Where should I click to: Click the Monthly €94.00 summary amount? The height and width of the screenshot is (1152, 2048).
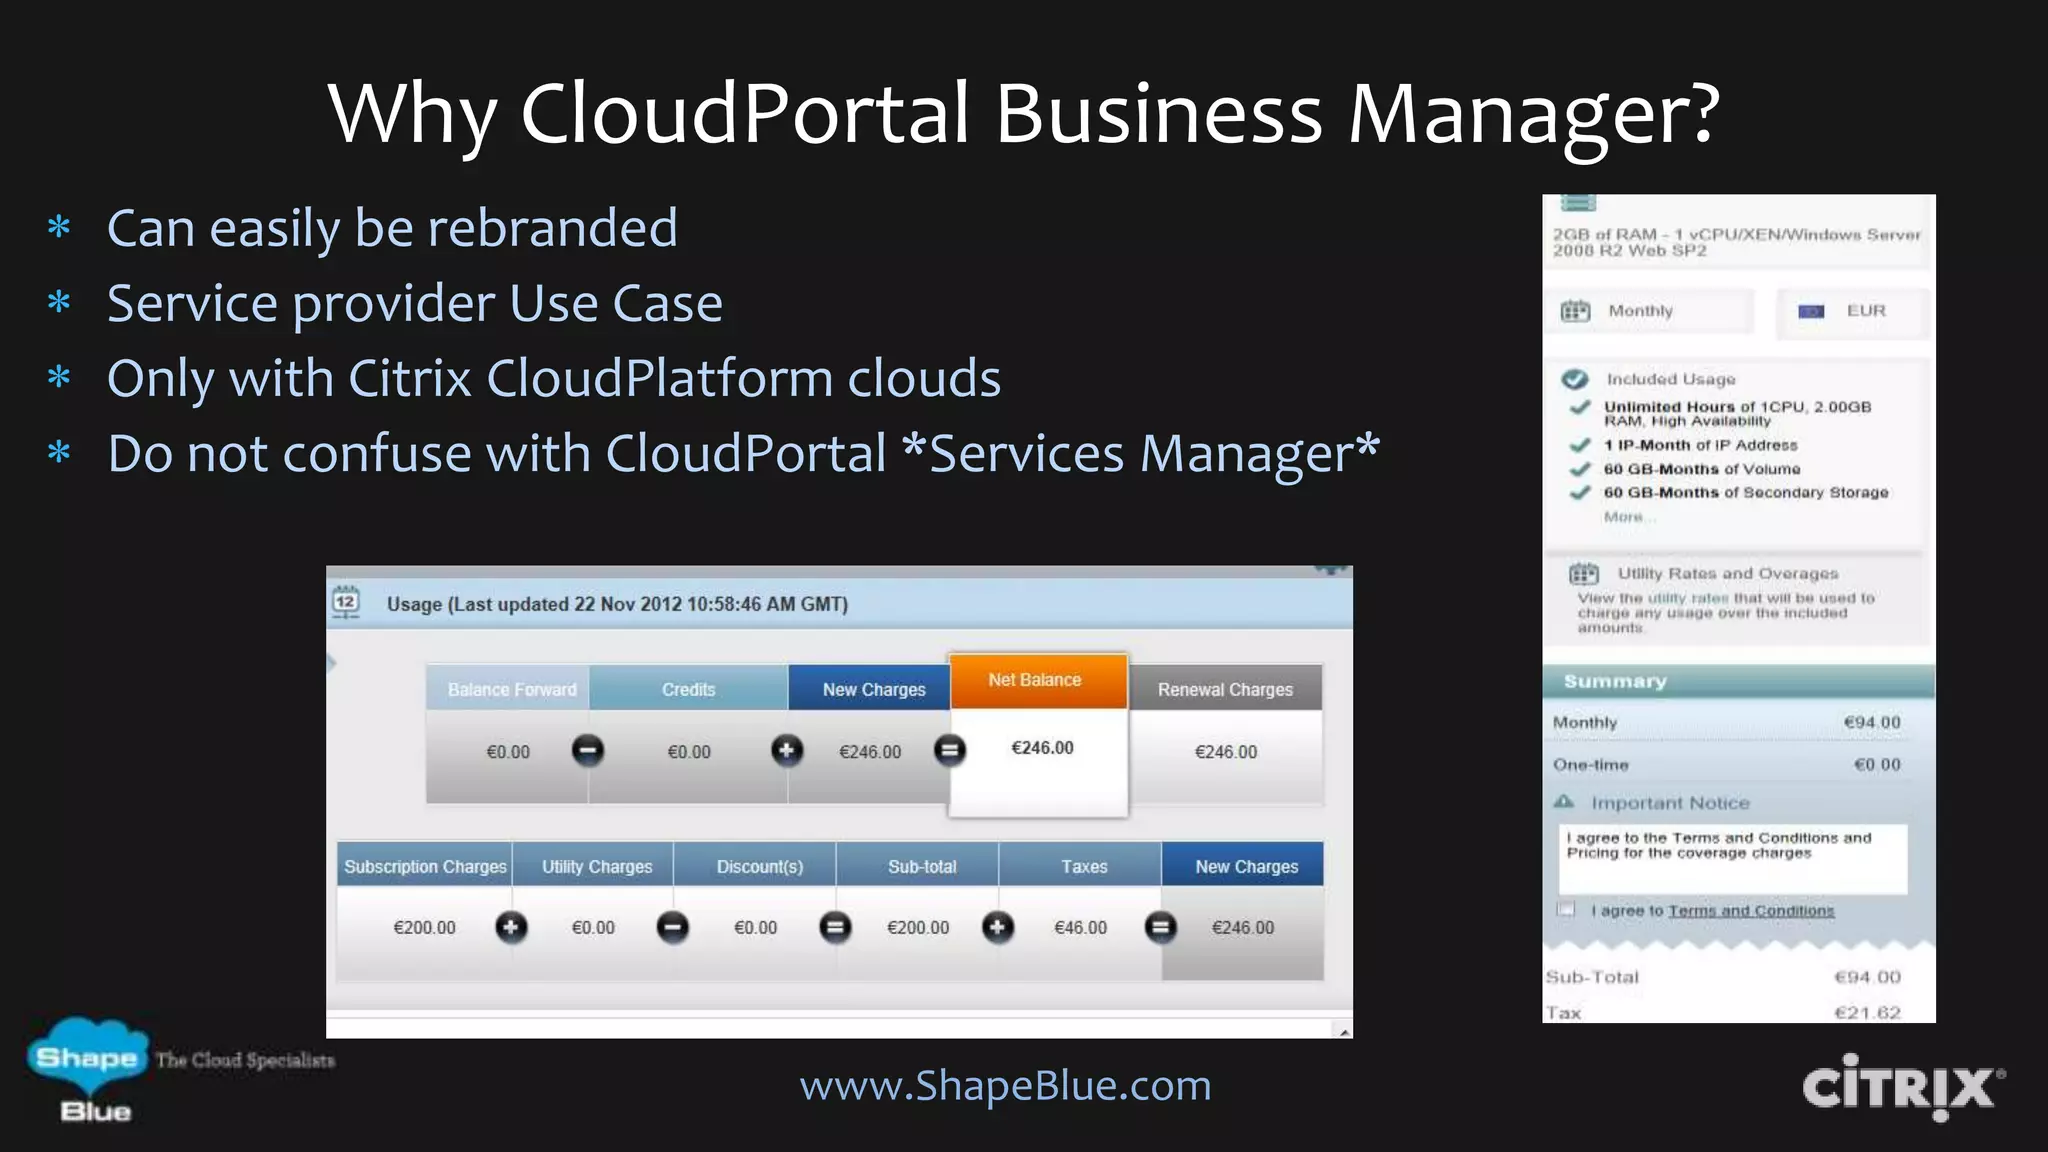1872,722
